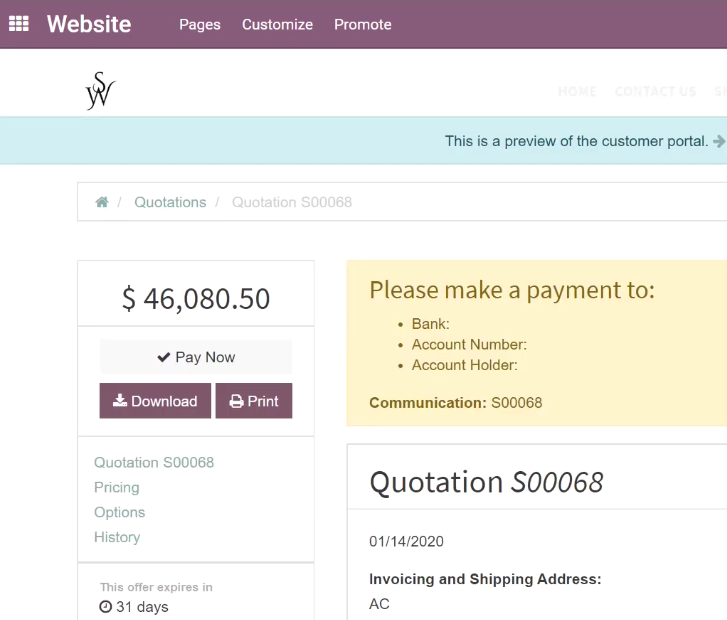
Task: Click the arrow icon in preview banner
Action: click(720, 141)
